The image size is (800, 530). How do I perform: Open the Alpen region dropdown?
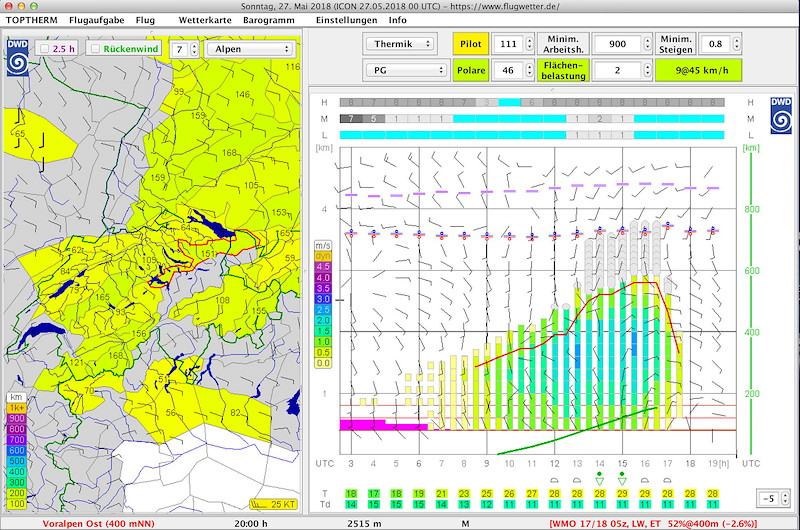coord(249,49)
